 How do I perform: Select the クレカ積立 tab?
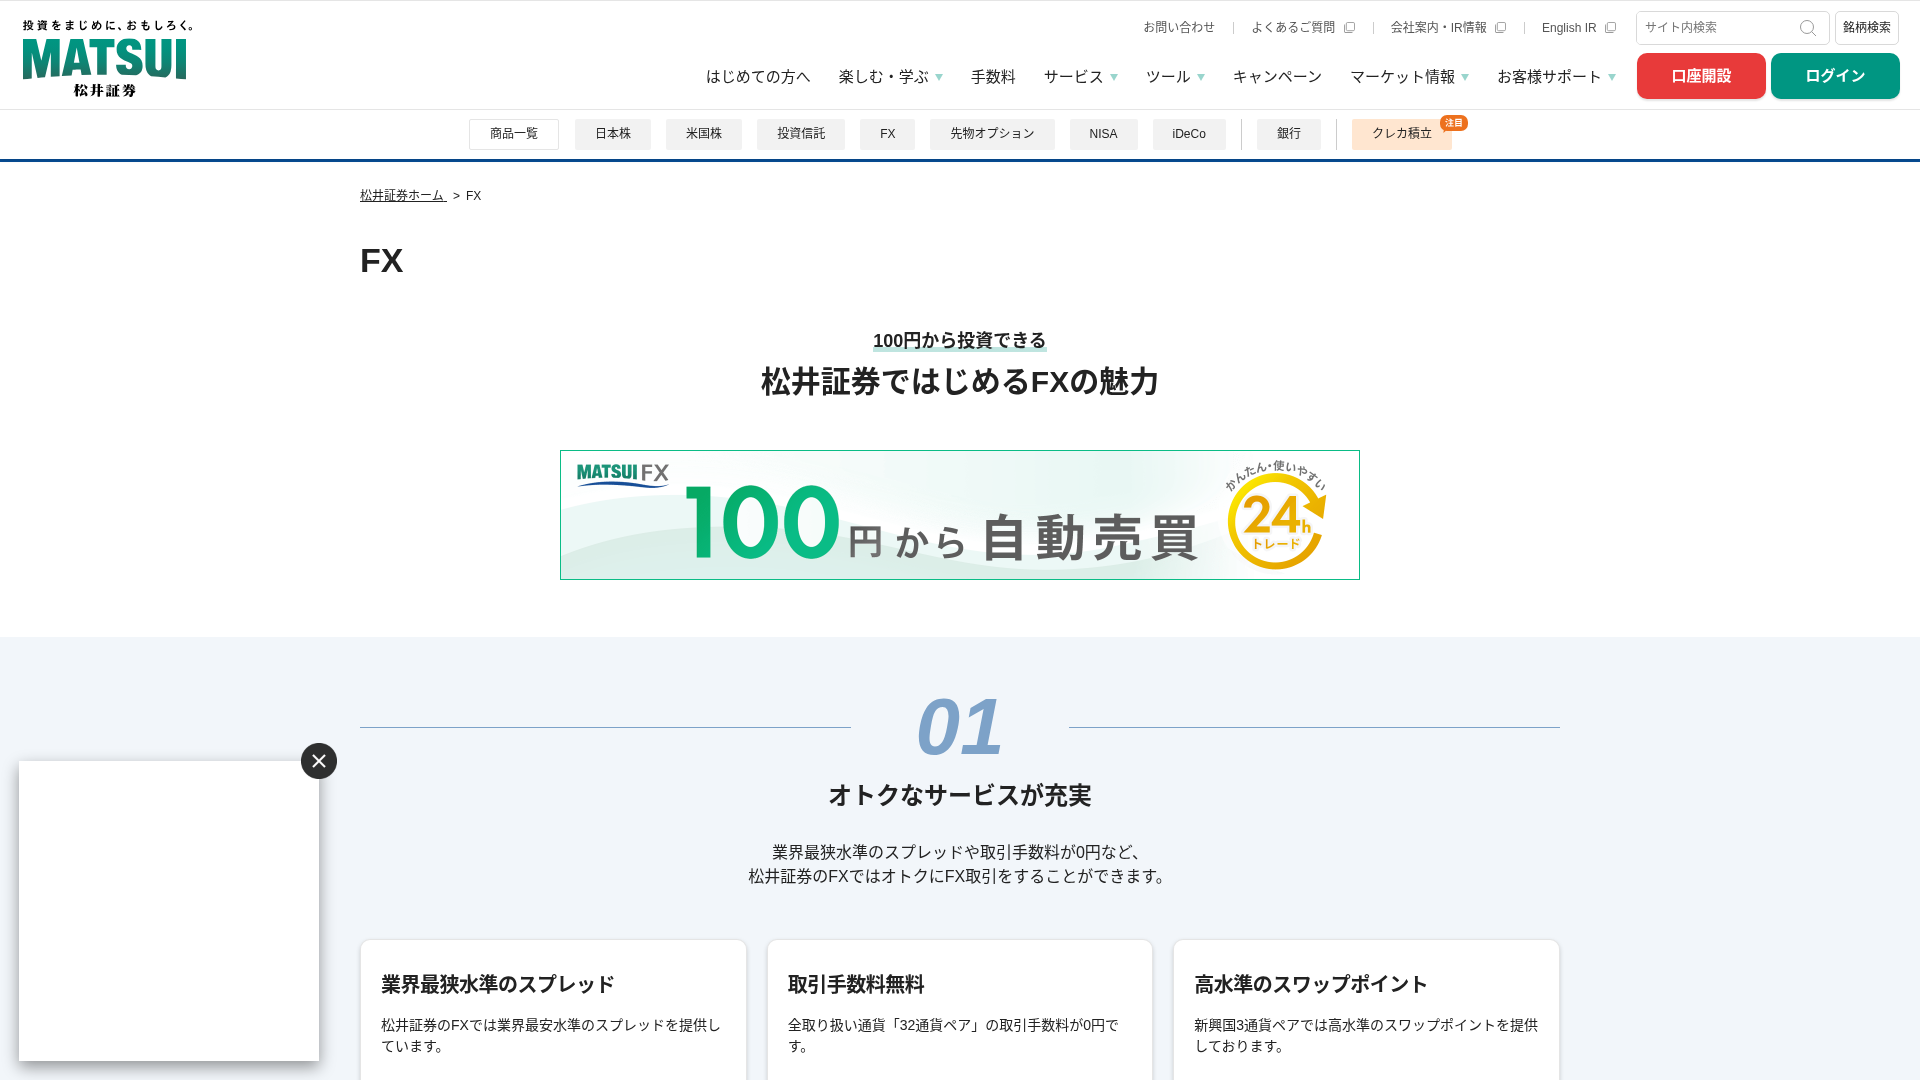click(x=1402, y=134)
